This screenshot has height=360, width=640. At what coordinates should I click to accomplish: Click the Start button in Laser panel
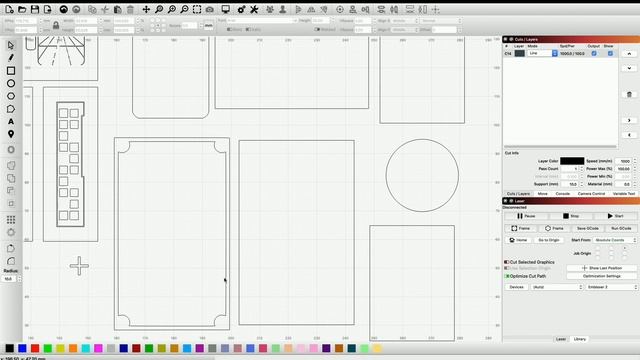coord(615,216)
